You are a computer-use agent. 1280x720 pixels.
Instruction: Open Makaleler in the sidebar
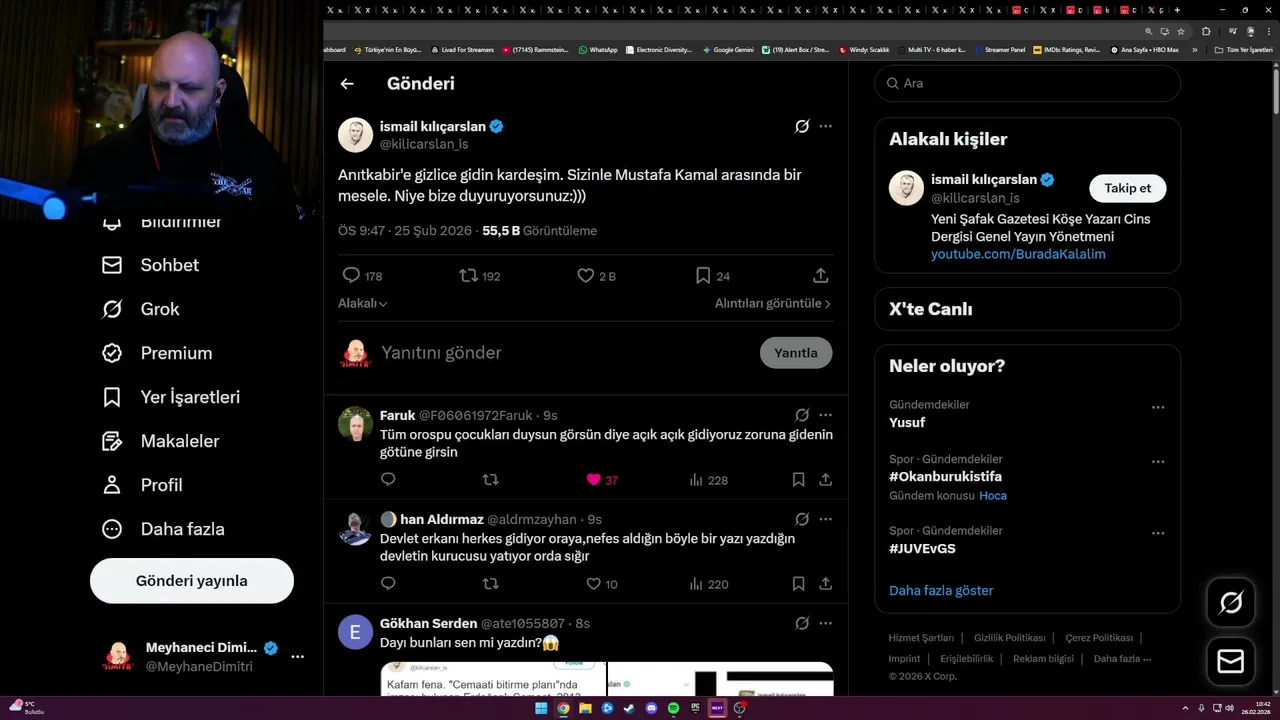160,441
